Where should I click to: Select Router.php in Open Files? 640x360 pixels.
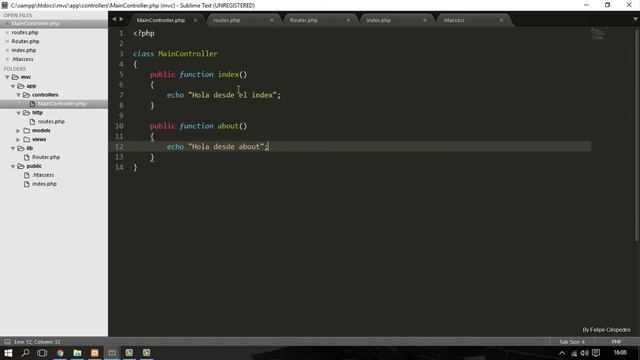tap(25, 42)
